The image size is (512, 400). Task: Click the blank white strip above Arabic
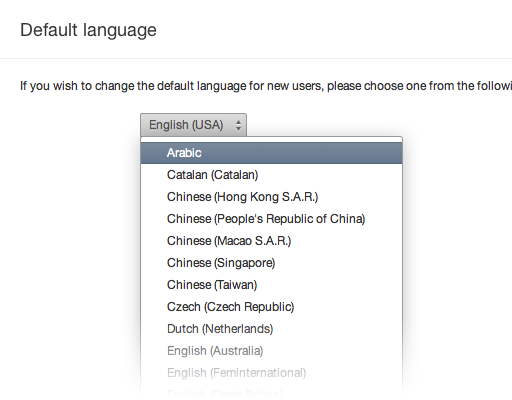coord(271,139)
